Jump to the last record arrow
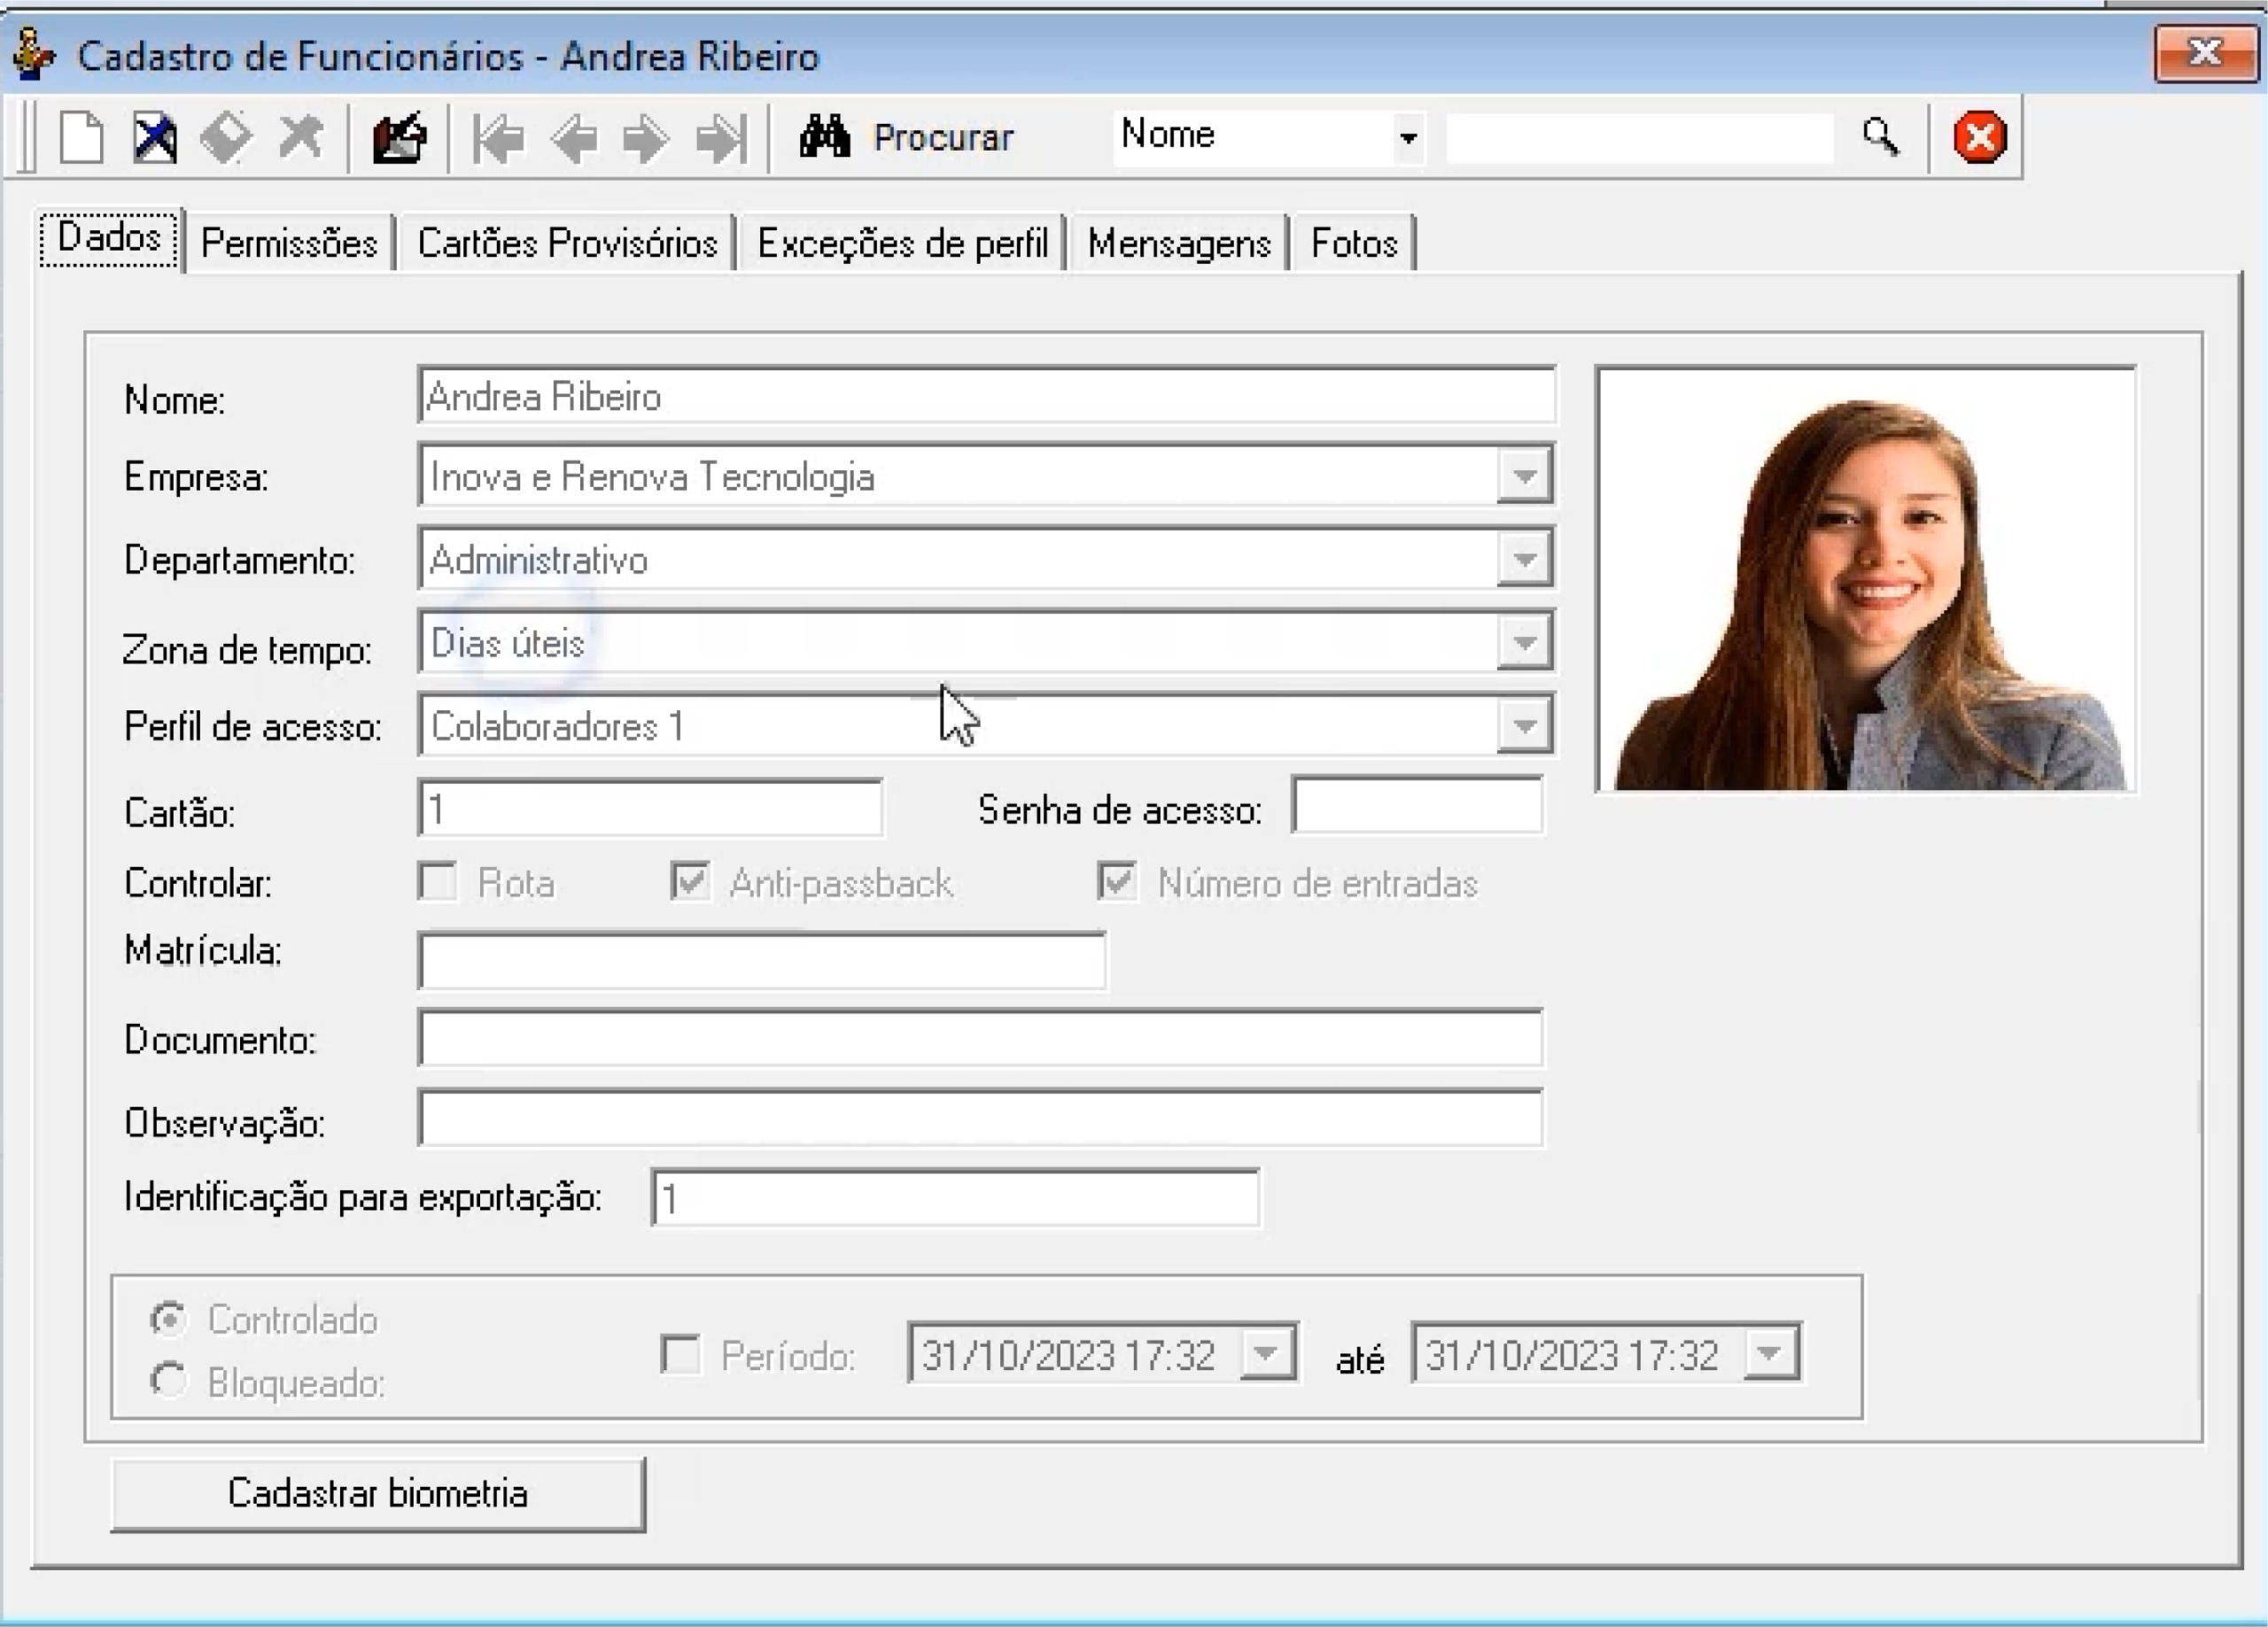 coord(721,138)
